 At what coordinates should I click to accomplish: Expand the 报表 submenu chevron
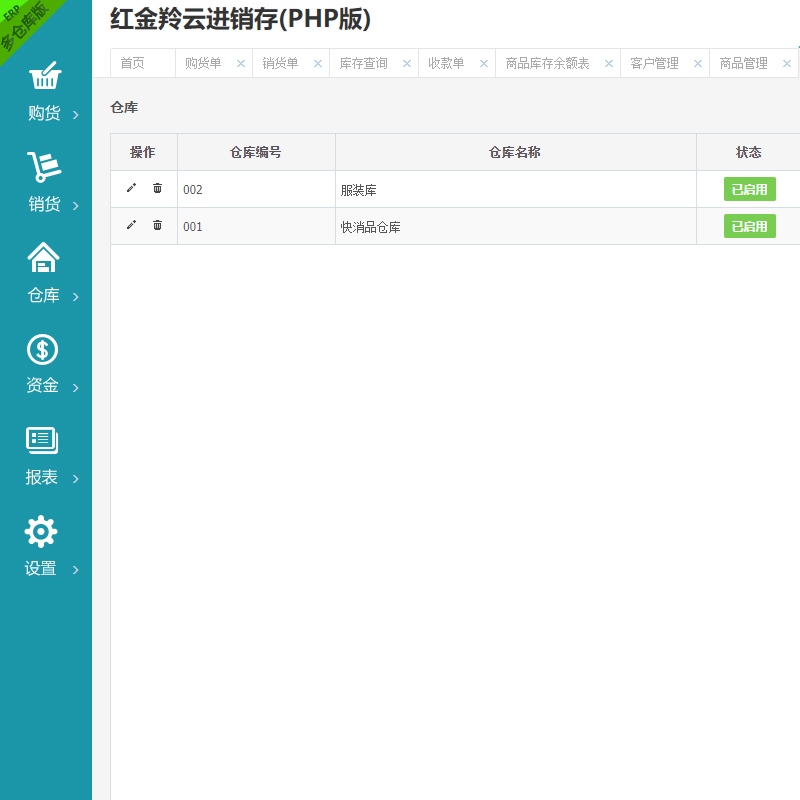76,479
